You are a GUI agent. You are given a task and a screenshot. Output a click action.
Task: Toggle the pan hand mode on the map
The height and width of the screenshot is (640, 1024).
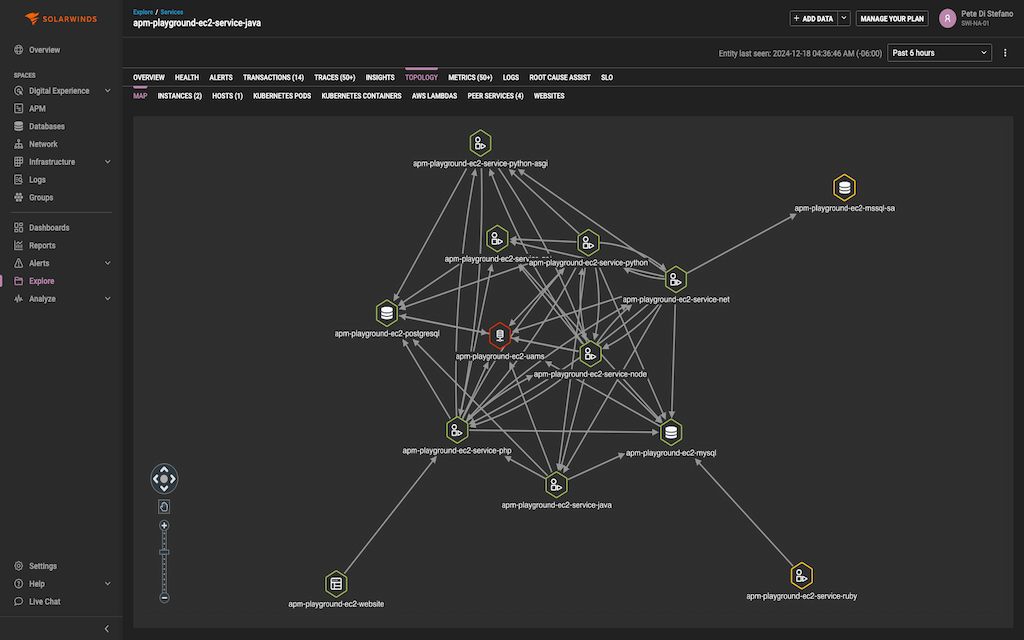tap(164, 506)
